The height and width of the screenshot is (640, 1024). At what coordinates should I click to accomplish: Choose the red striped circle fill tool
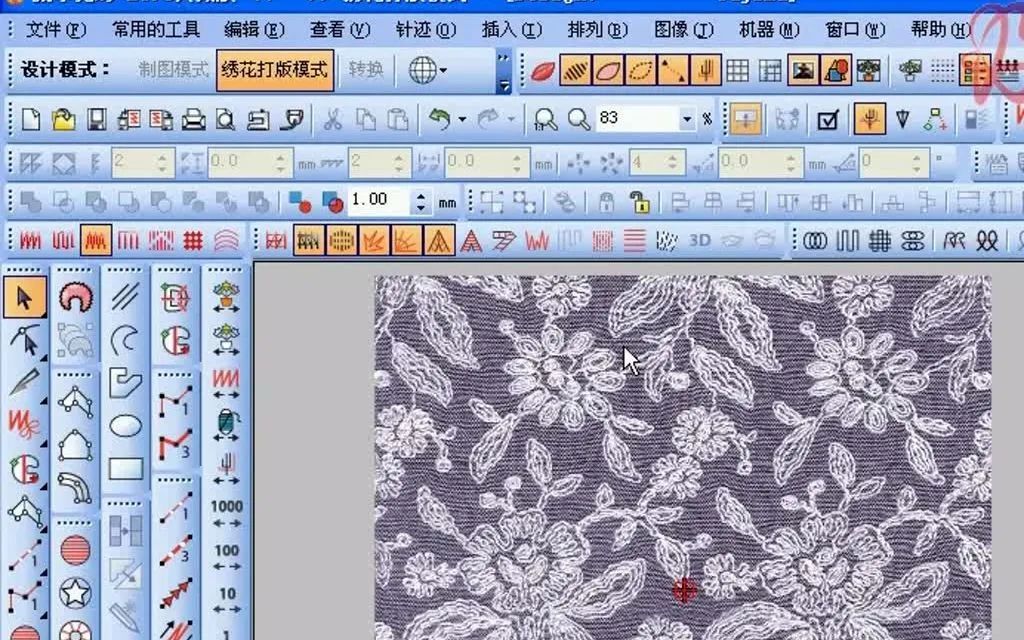75,550
